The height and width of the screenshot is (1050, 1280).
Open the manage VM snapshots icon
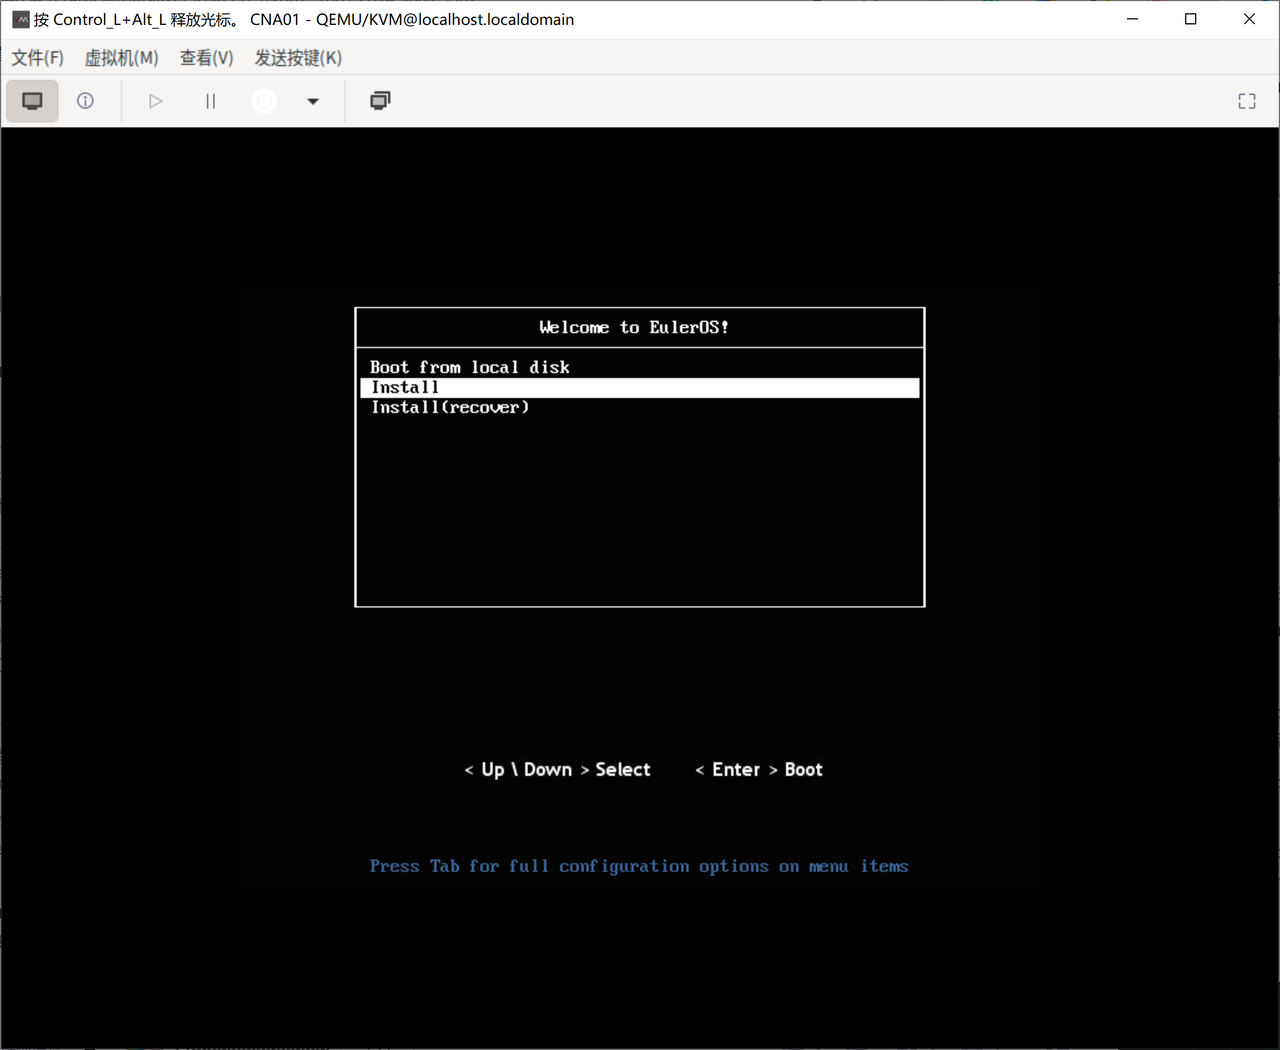point(380,101)
